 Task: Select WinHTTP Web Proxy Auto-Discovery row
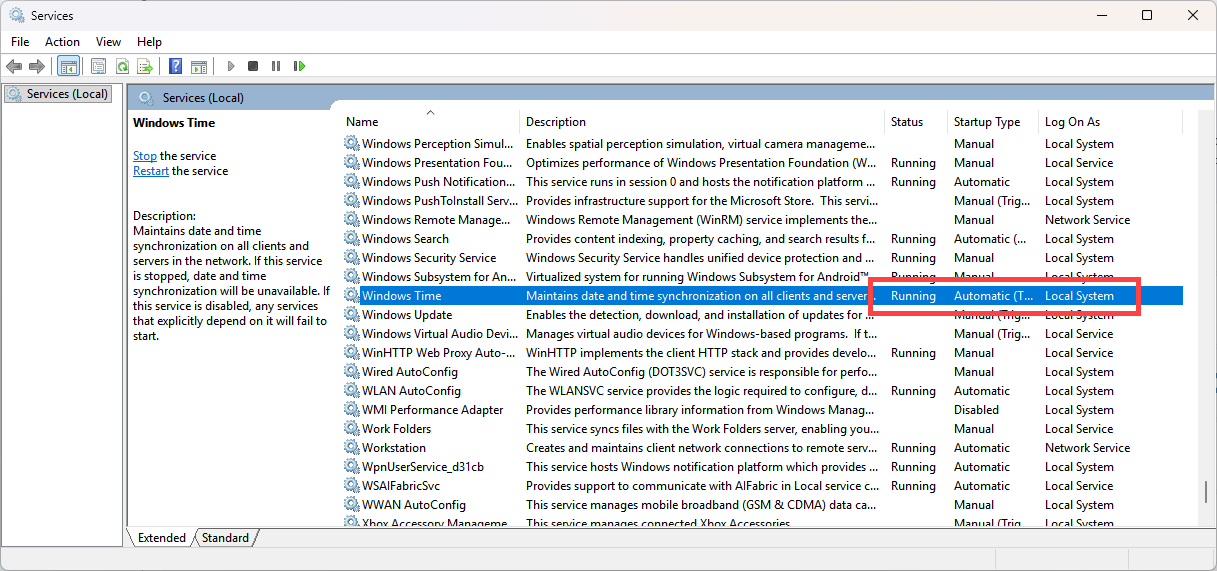(x=762, y=353)
